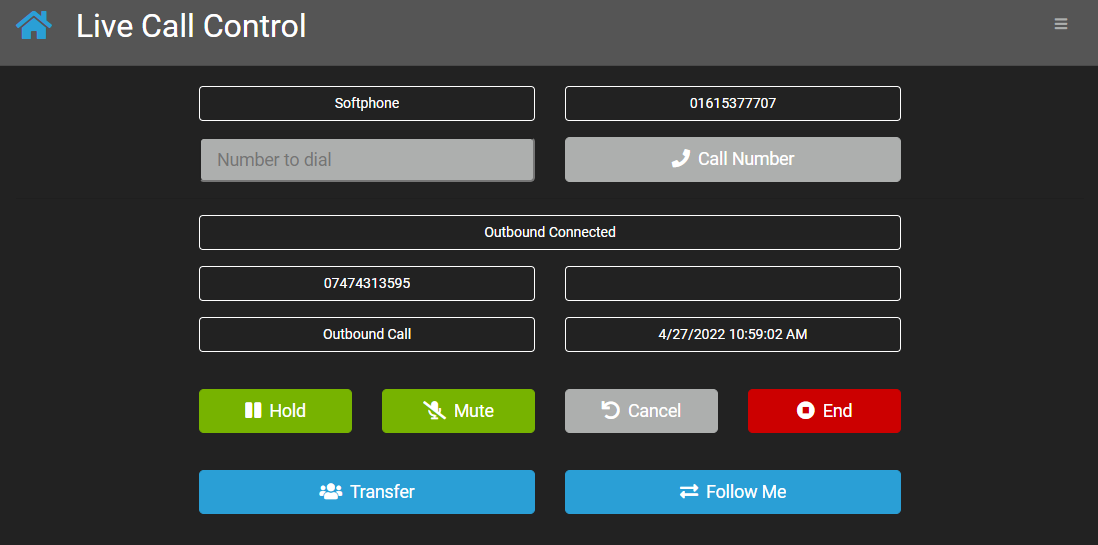Focus the Number to dial field
Image resolution: width=1098 pixels, height=545 pixels.
[368, 160]
